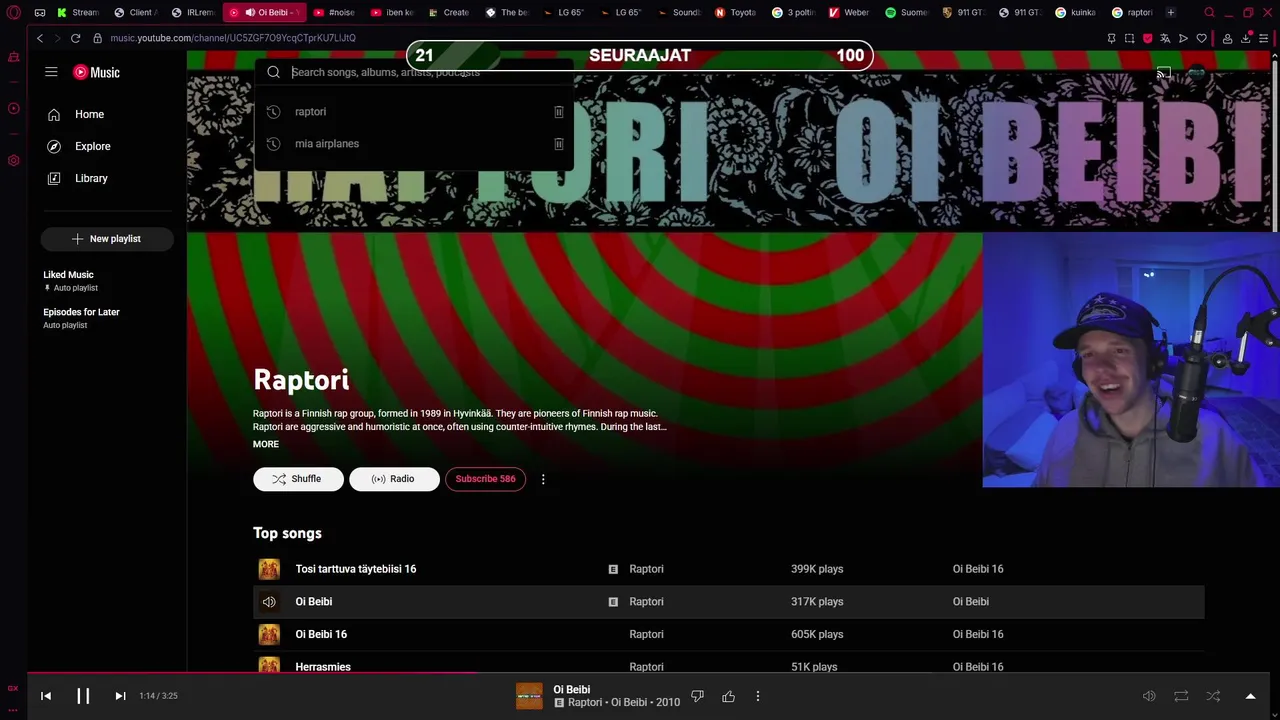The height and width of the screenshot is (720, 1280).
Task: Delete 'mia airplanes' from search history
Action: coord(559,144)
